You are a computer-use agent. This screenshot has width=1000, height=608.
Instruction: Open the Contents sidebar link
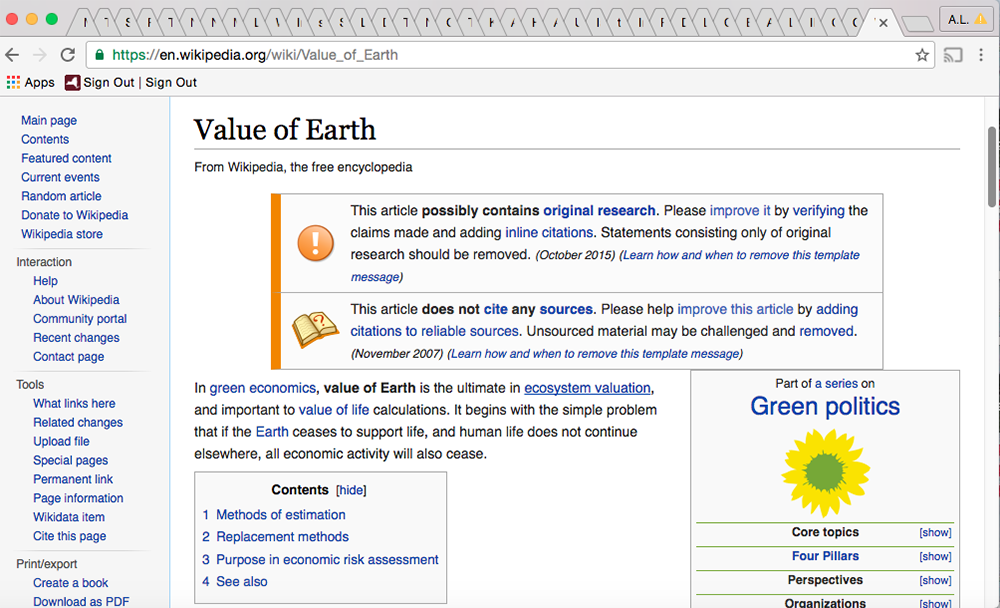point(45,139)
